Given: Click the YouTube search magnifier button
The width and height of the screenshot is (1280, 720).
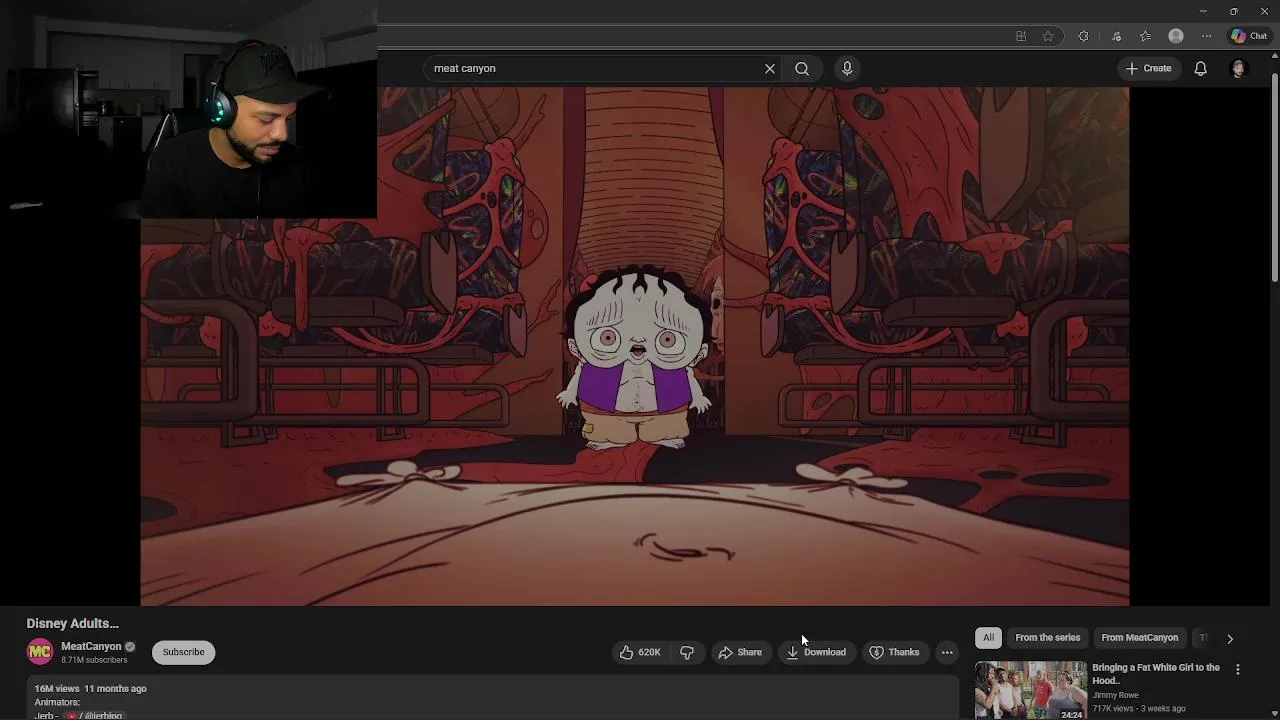Looking at the screenshot, I should tap(802, 68).
